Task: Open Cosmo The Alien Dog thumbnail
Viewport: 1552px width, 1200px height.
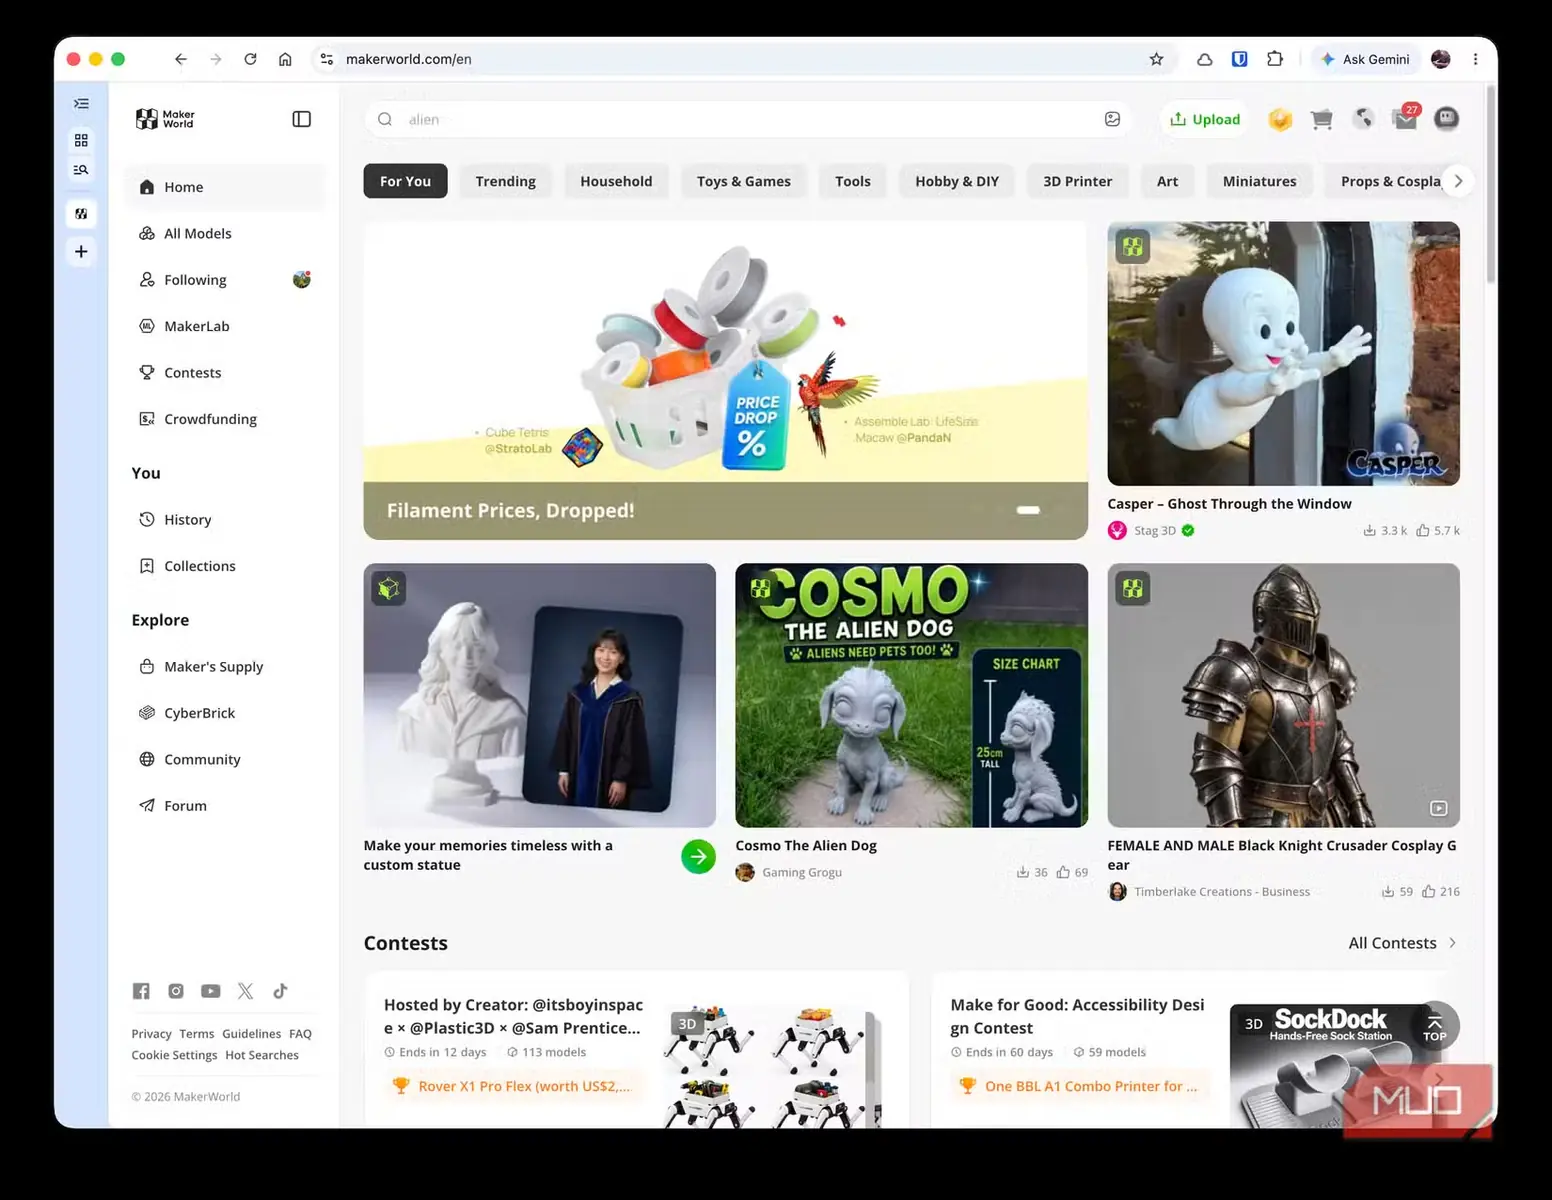Action: [911, 695]
